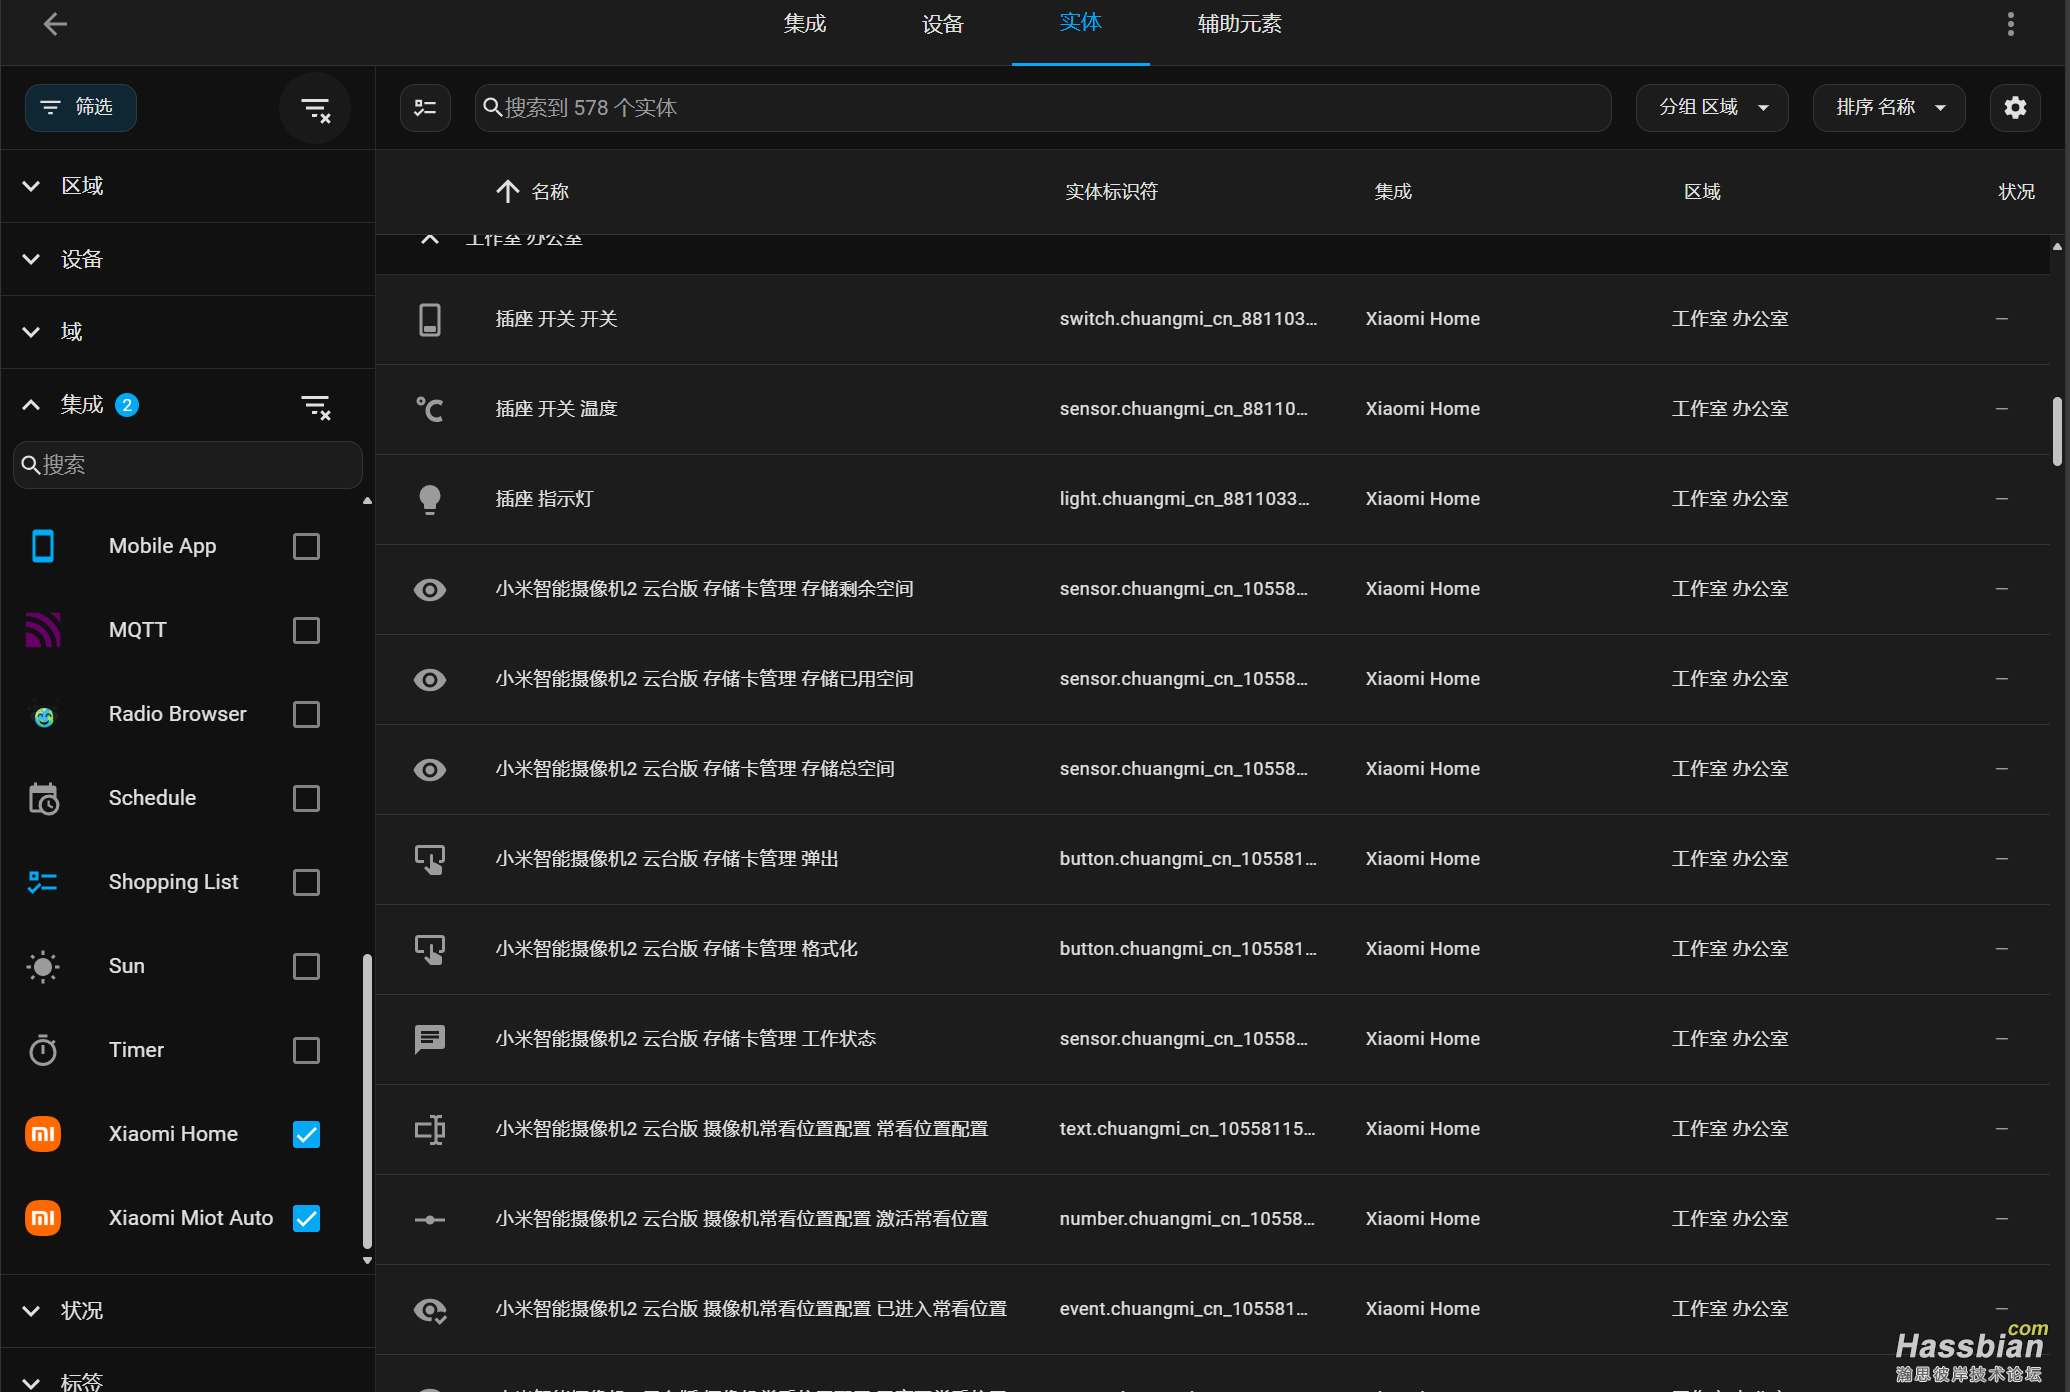
Task: Open the three-dot overflow menu
Action: (x=2010, y=24)
